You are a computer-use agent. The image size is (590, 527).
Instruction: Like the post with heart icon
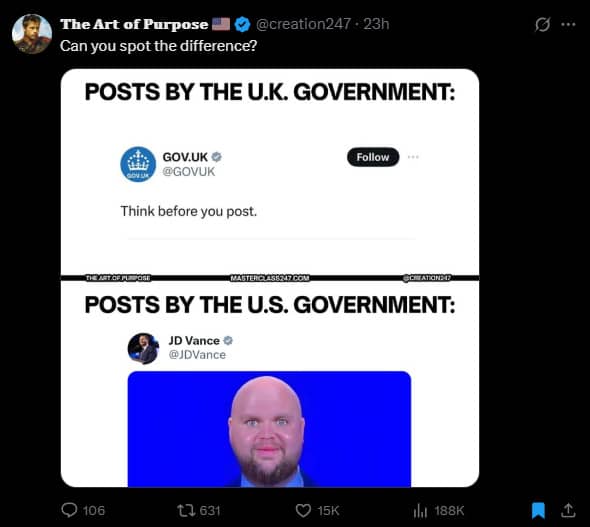point(303,510)
